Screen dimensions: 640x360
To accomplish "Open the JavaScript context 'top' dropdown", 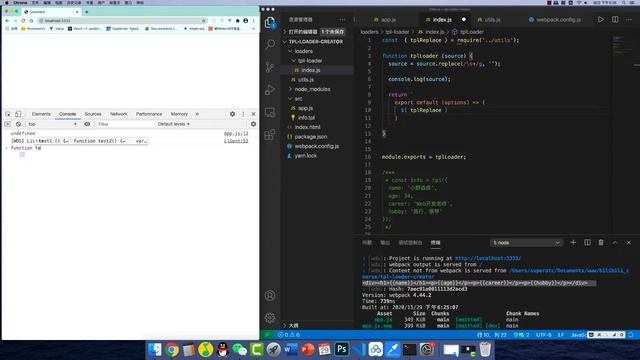I will coord(52,124).
